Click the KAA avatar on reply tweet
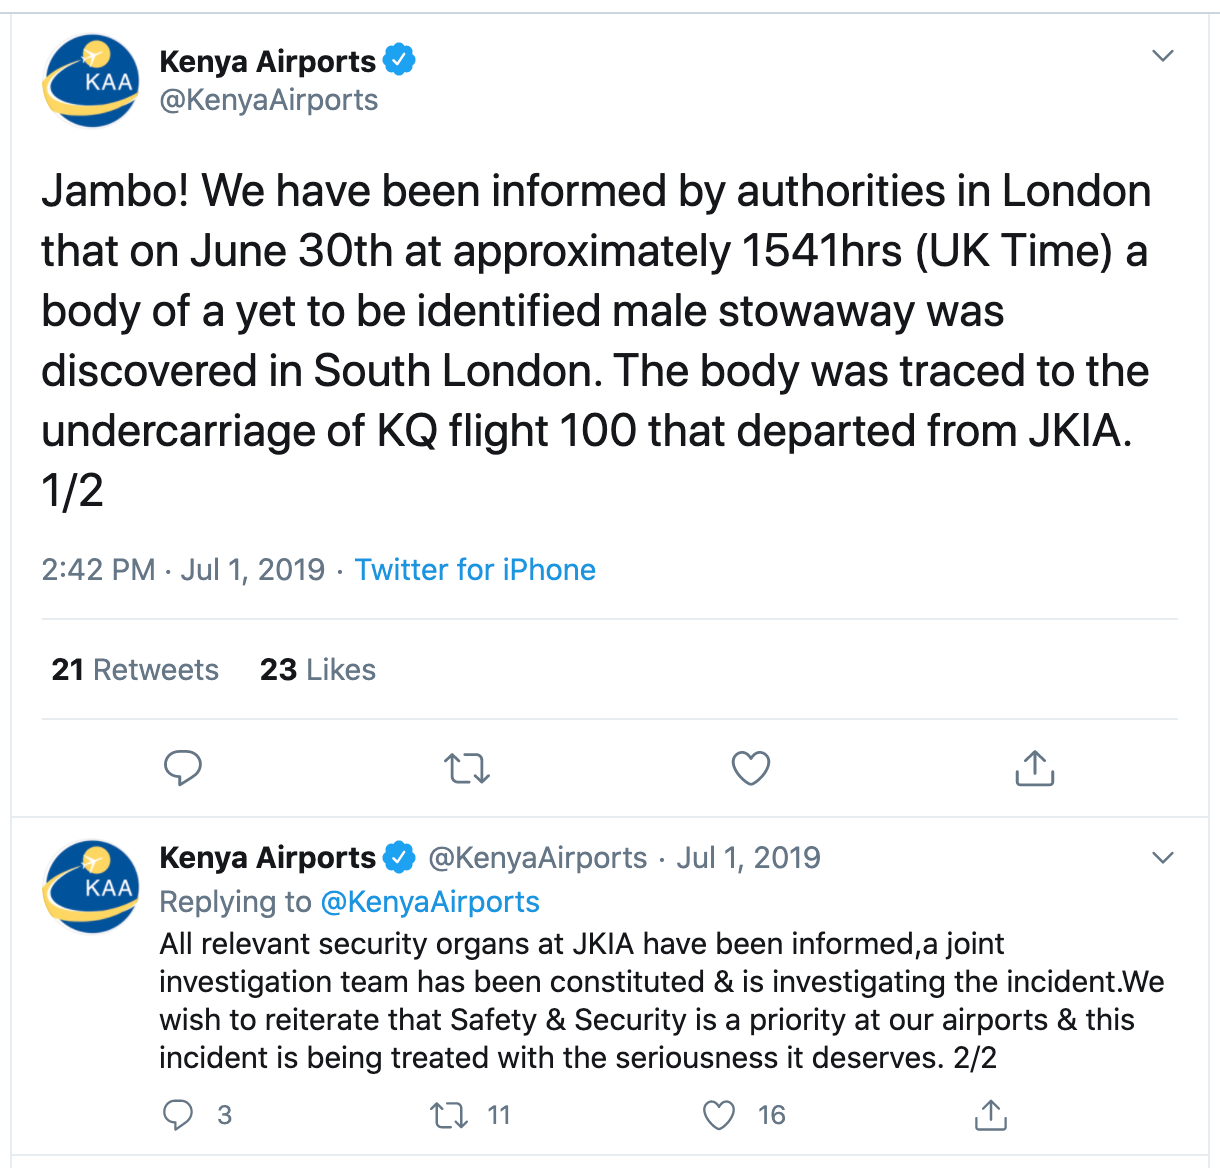The image size is (1220, 1168). [x=91, y=886]
